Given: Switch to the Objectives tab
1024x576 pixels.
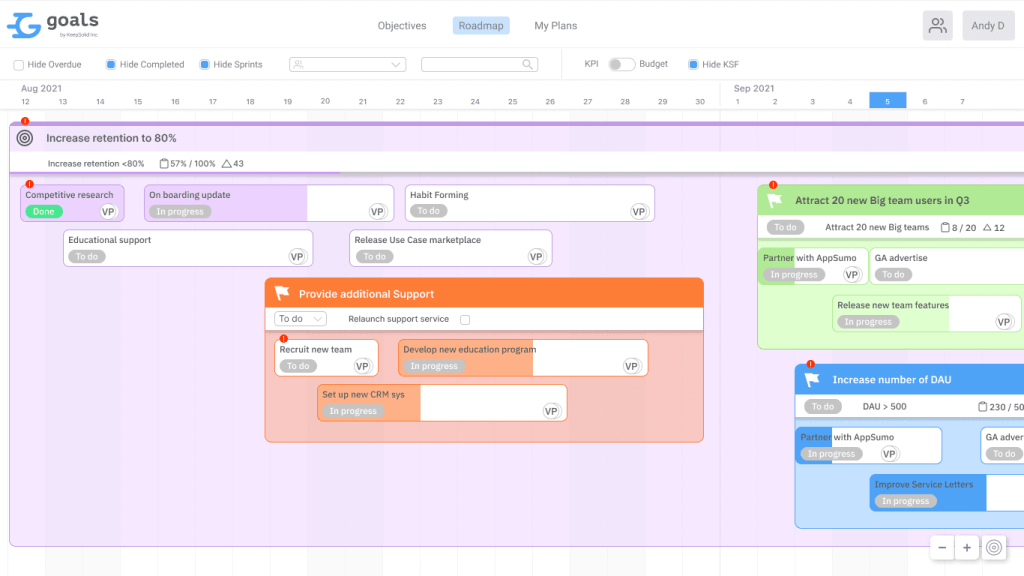Looking at the screenshot, I should click(x=402, y=25).
